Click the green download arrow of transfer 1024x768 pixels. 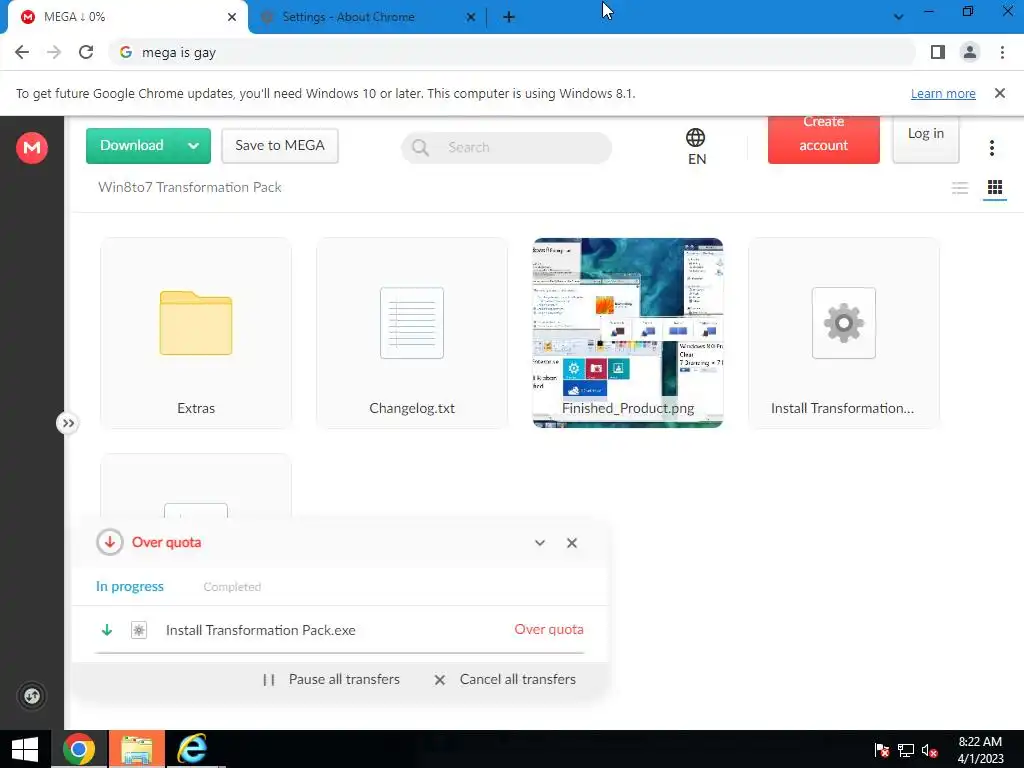pos(106,630)
